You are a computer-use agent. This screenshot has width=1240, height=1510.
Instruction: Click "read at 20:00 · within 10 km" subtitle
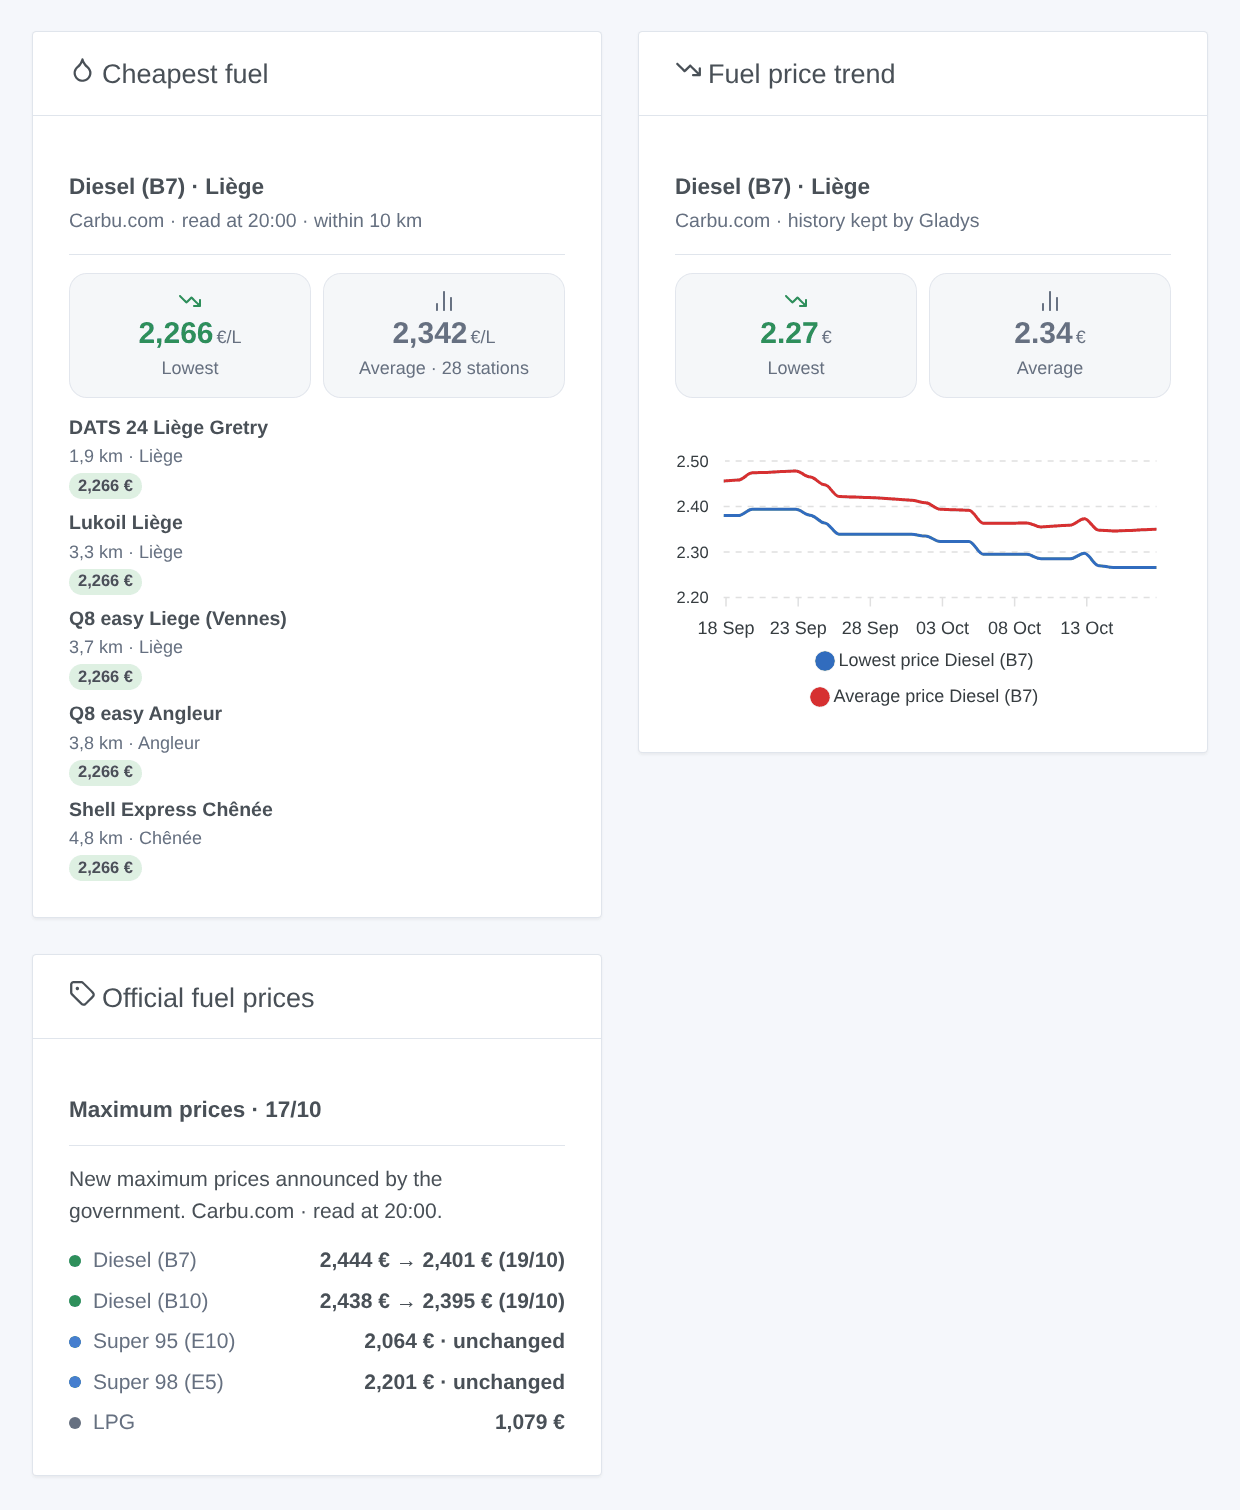coord(302,220)
